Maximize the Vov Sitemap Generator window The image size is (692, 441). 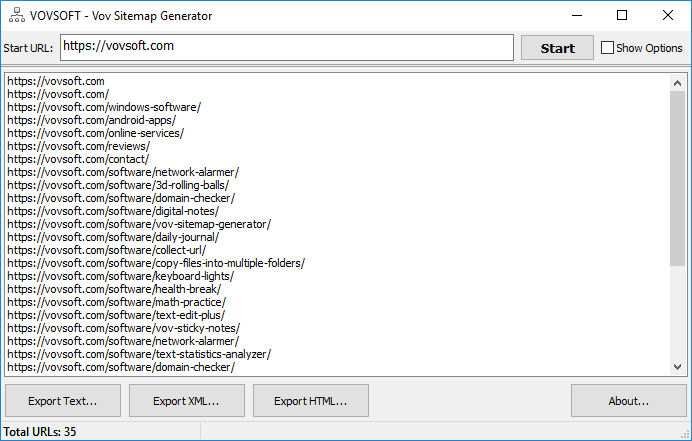(622, 15)
